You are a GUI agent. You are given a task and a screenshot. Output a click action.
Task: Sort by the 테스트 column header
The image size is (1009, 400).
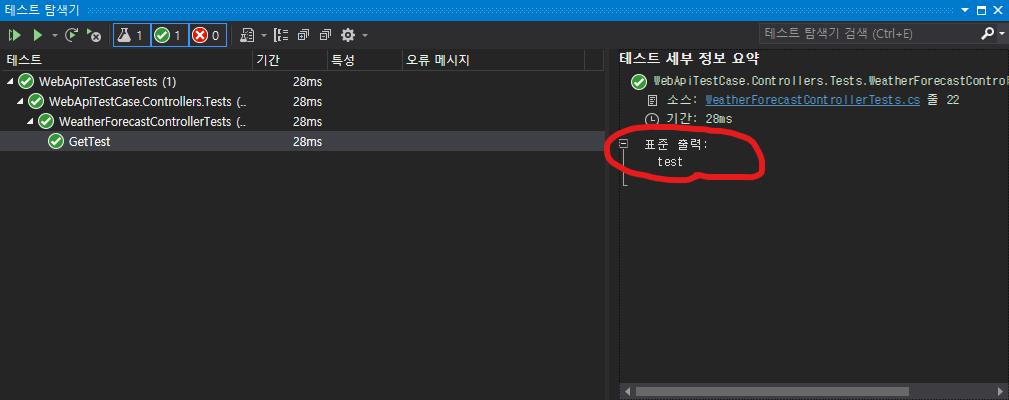click(127, 60)
